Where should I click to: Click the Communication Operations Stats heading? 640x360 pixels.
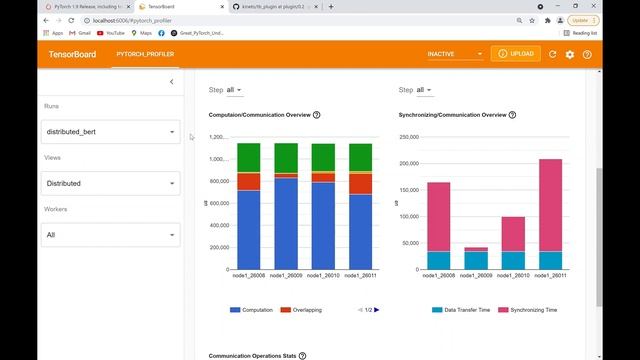252,356
